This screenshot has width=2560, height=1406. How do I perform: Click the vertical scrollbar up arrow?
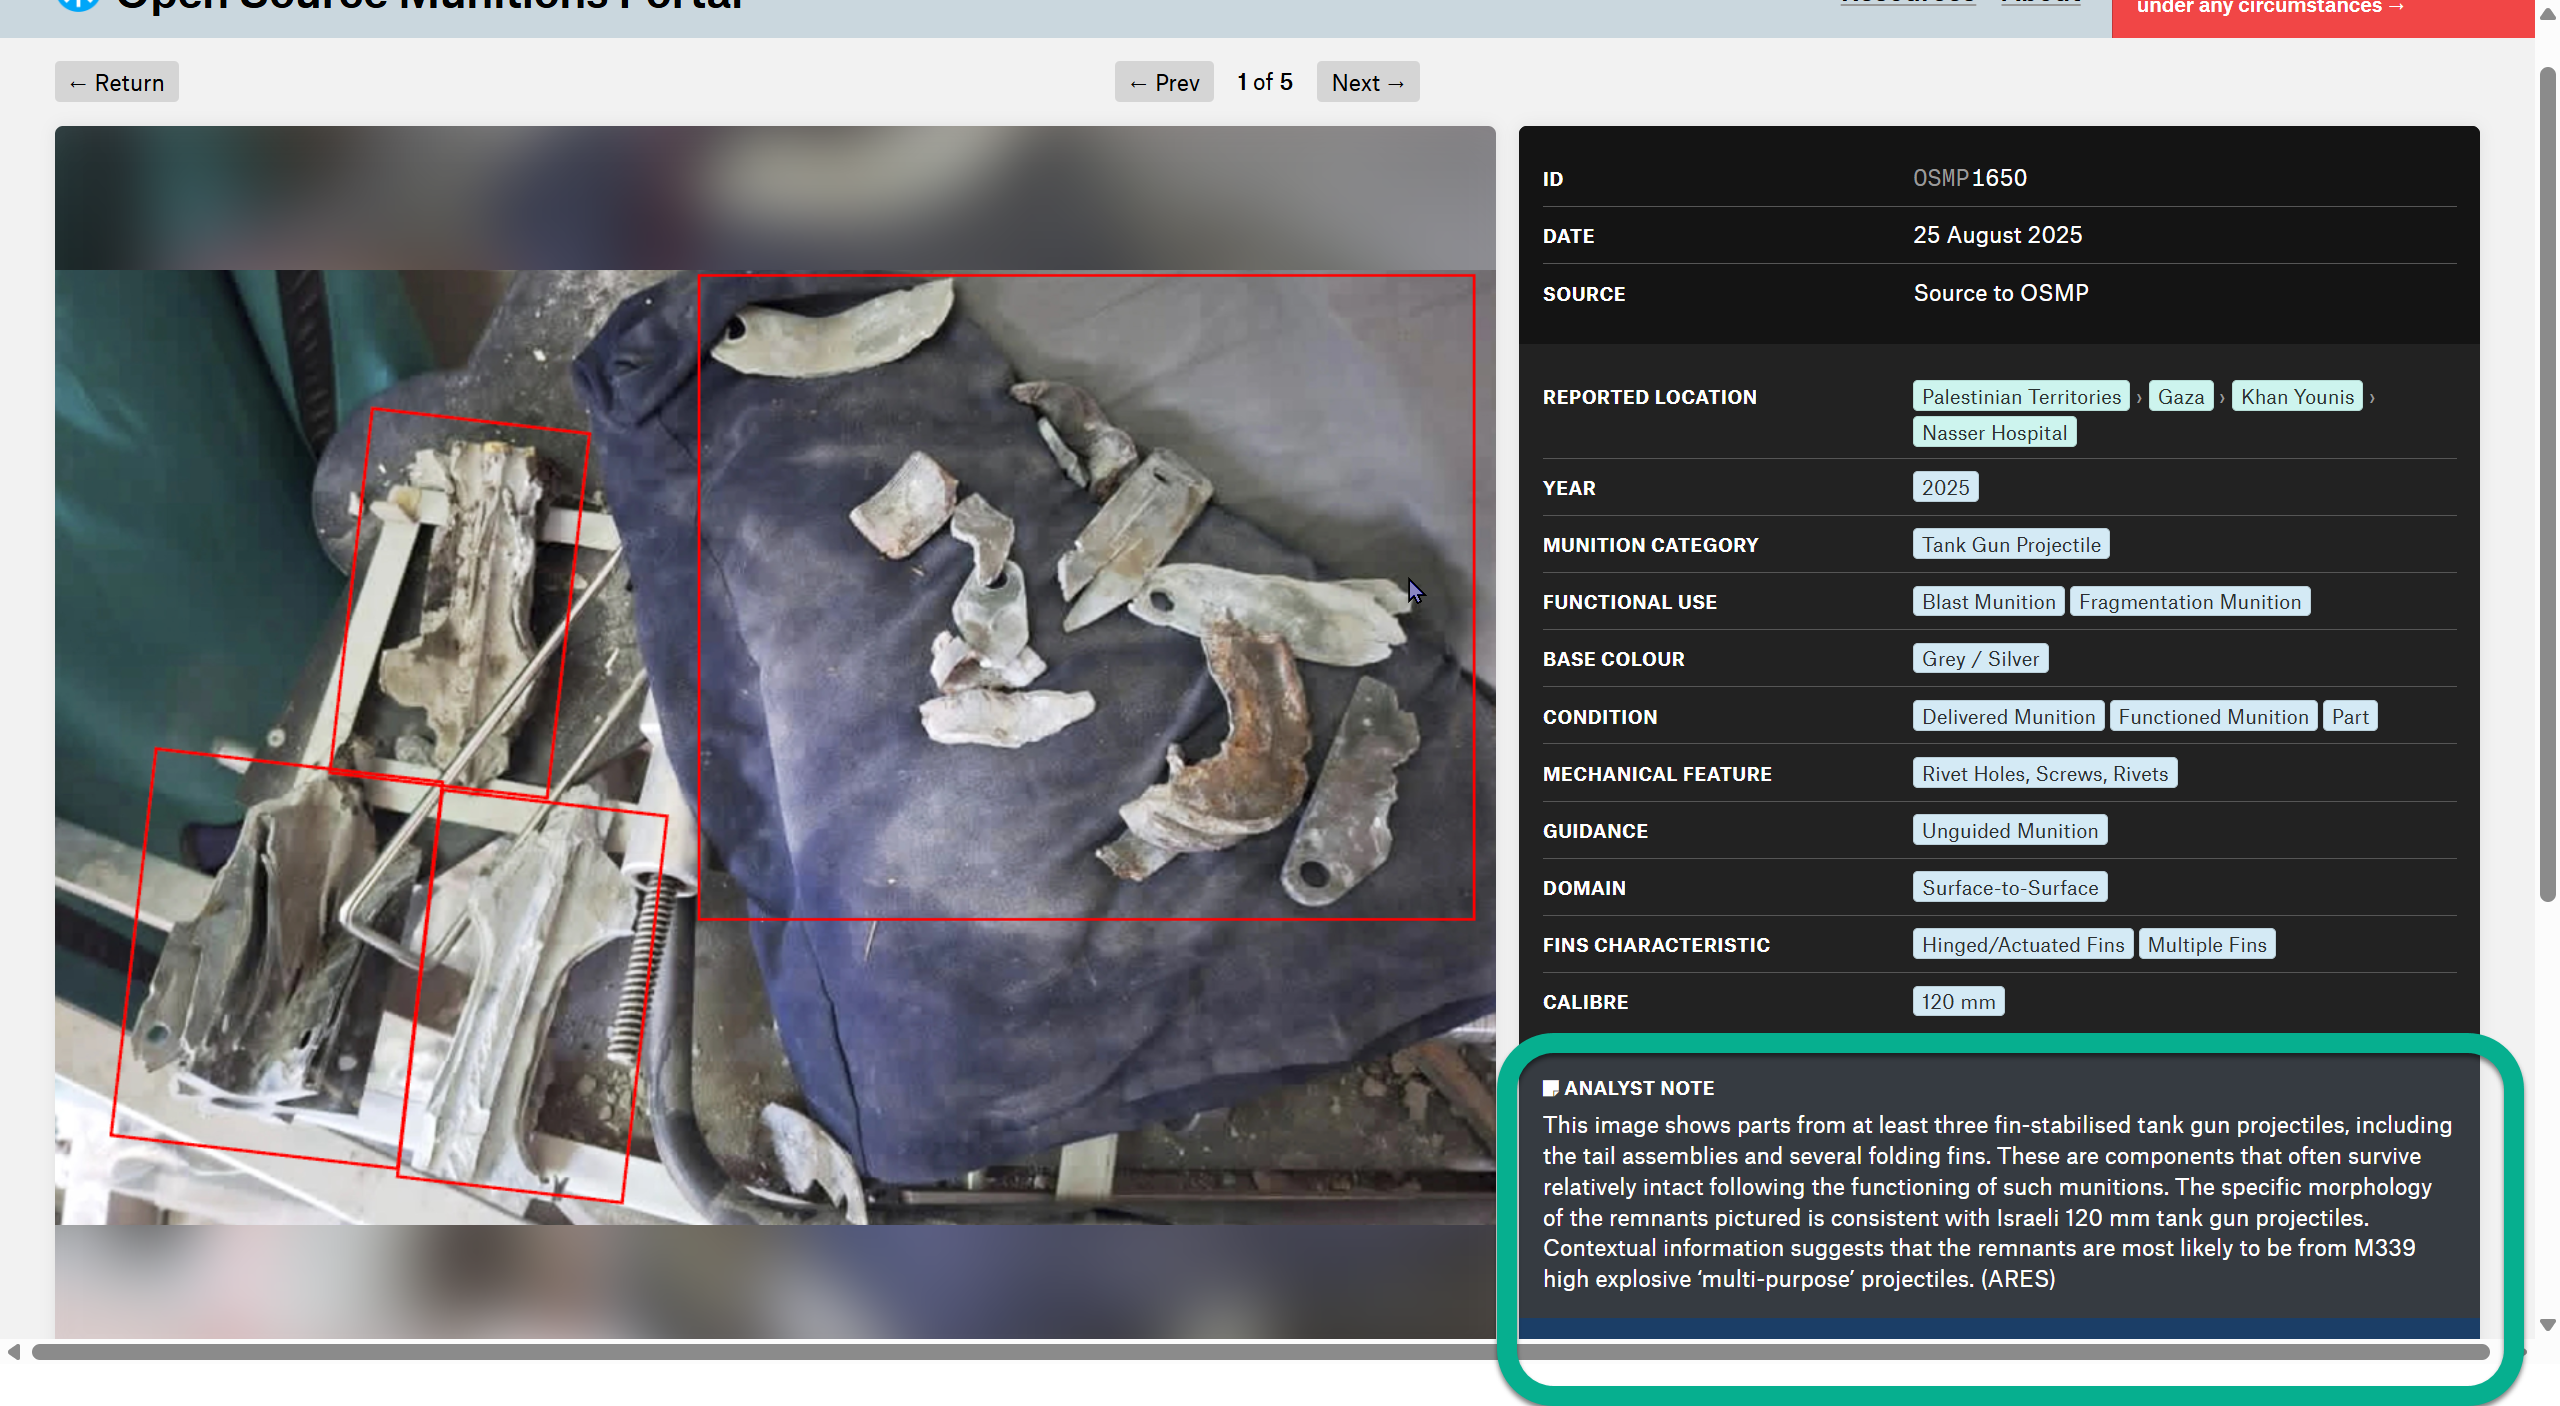(2547, 14)
